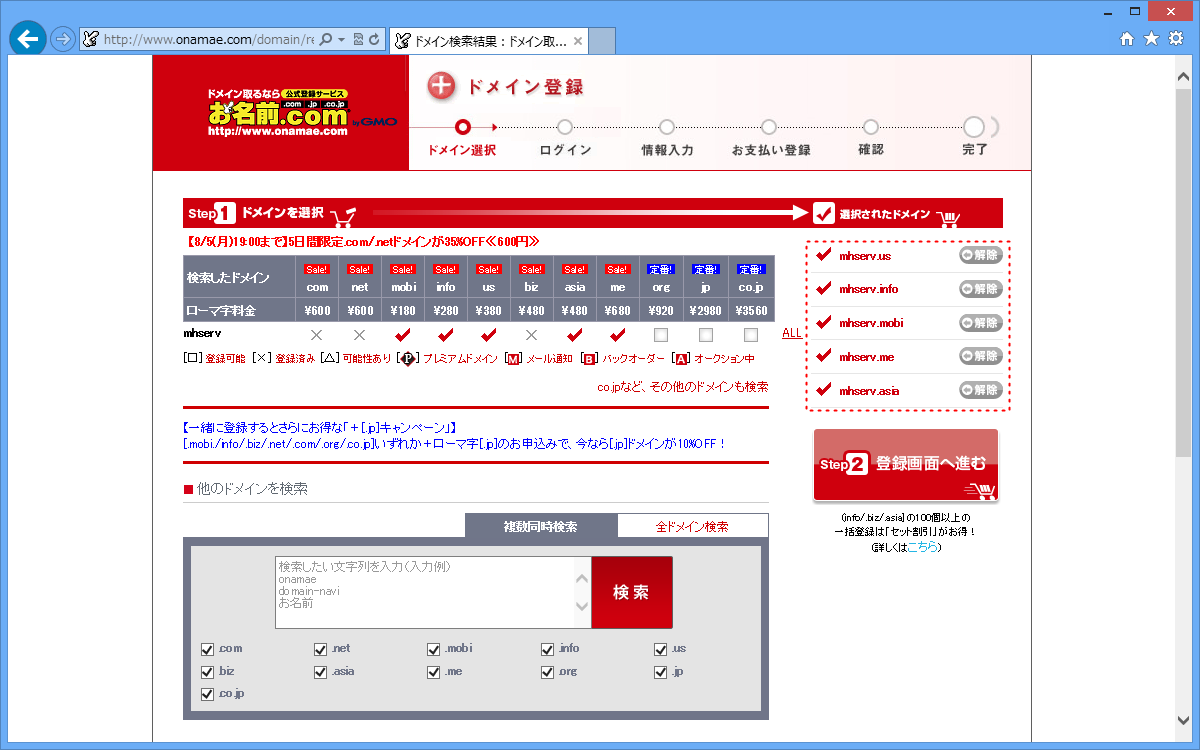Open the browser tools gear icon
1200x750 pixels.
tap(1176, 39)
